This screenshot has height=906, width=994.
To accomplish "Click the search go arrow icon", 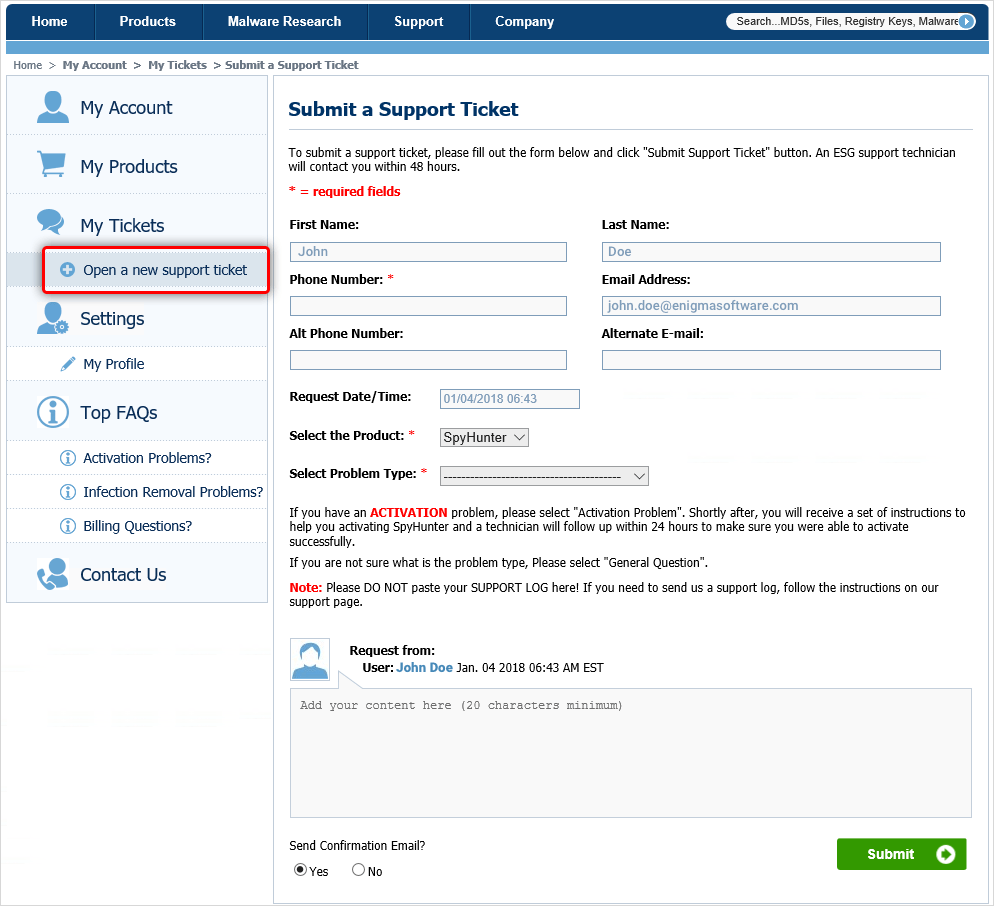I will [x=965, y=21].
